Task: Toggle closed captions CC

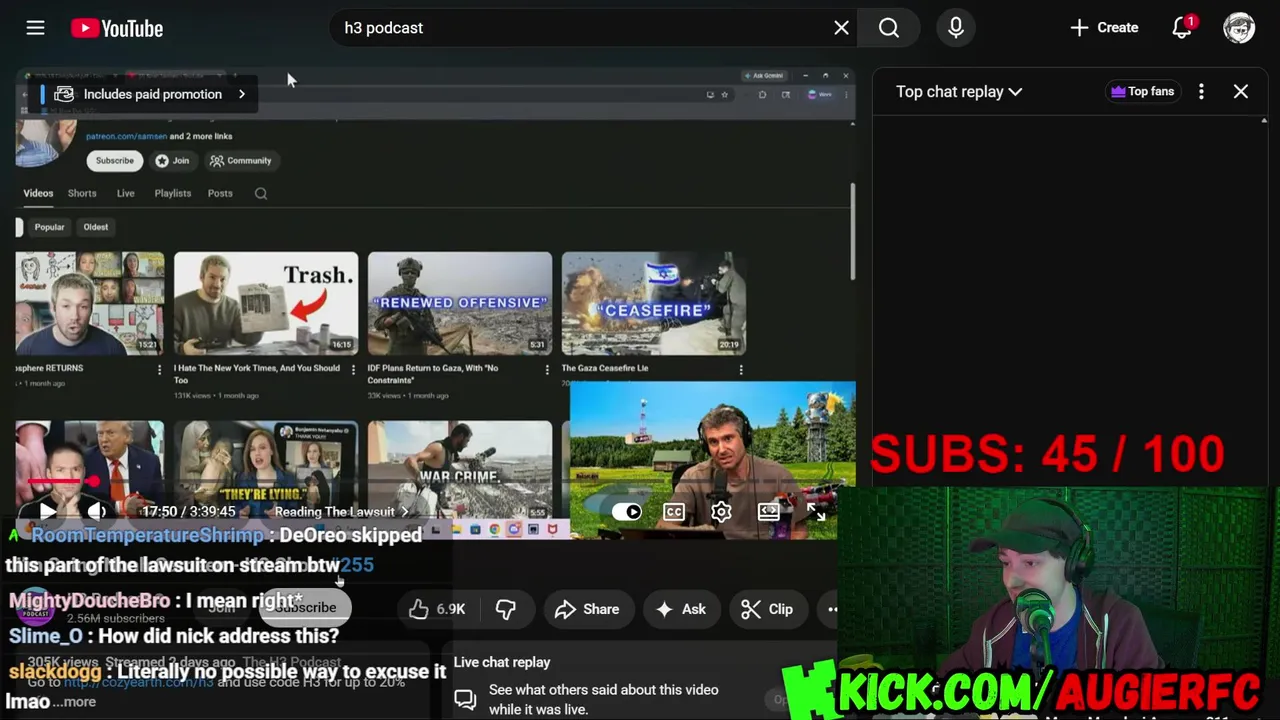Action: 674,512
